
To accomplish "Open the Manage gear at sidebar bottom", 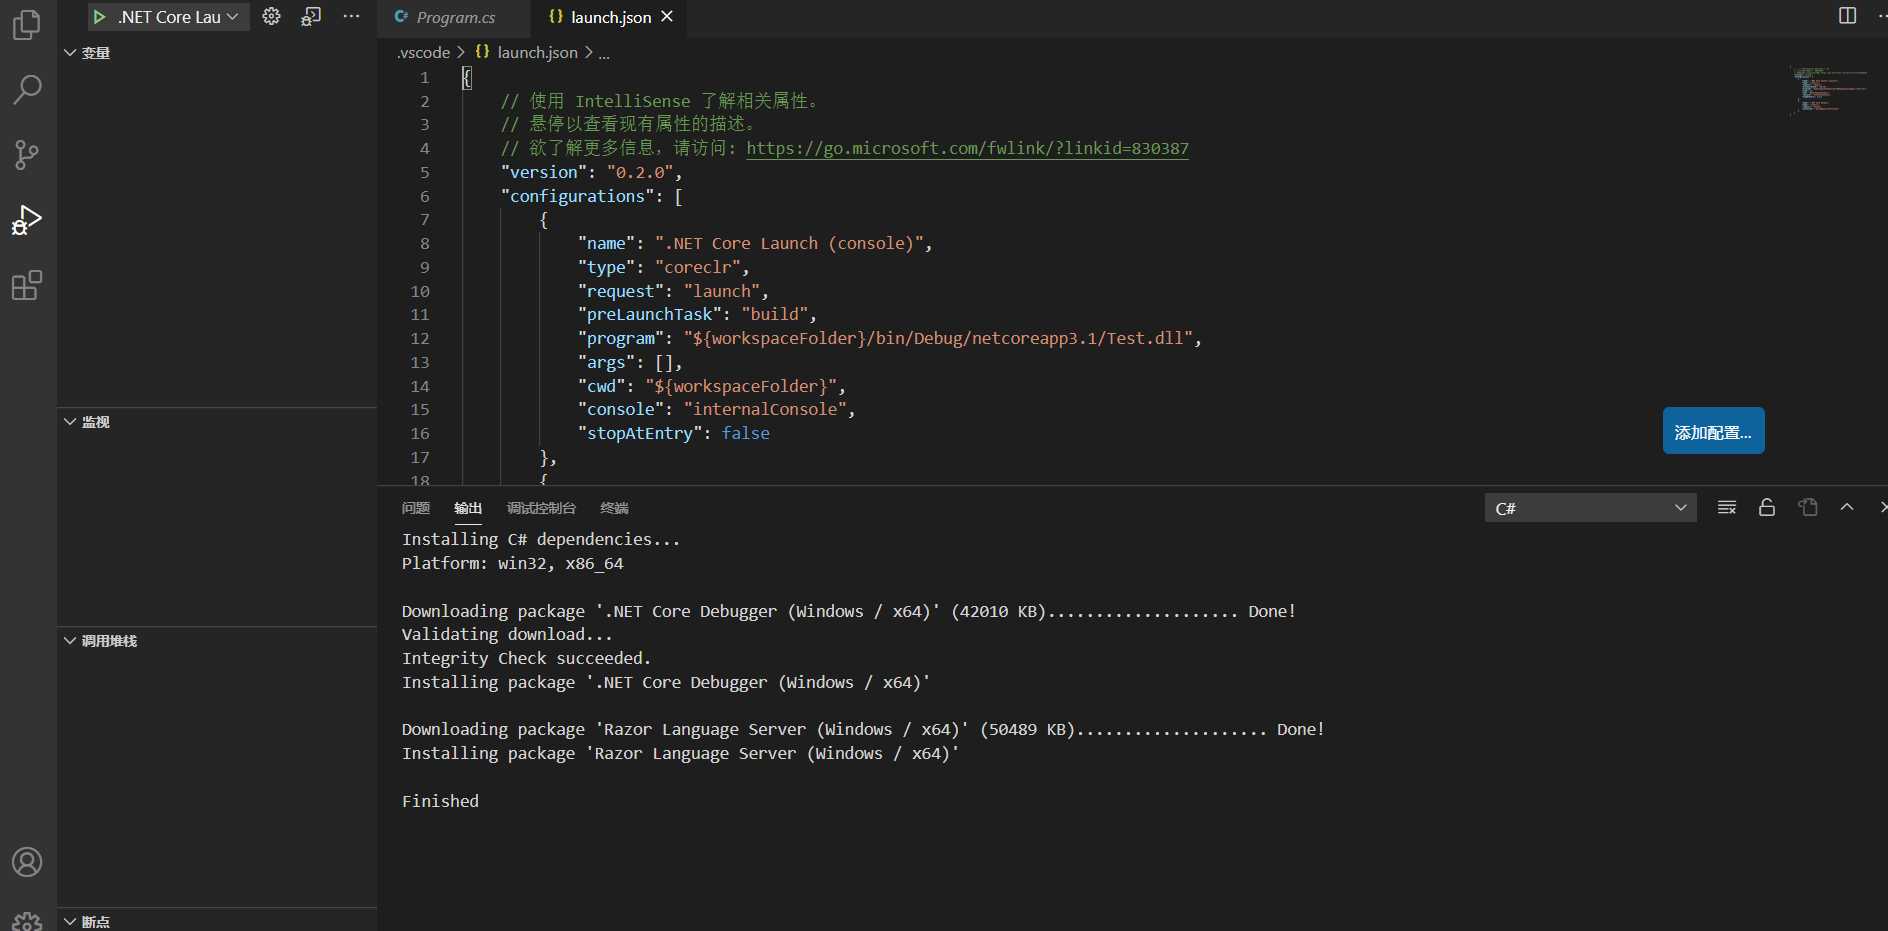I will coord(27,921).
